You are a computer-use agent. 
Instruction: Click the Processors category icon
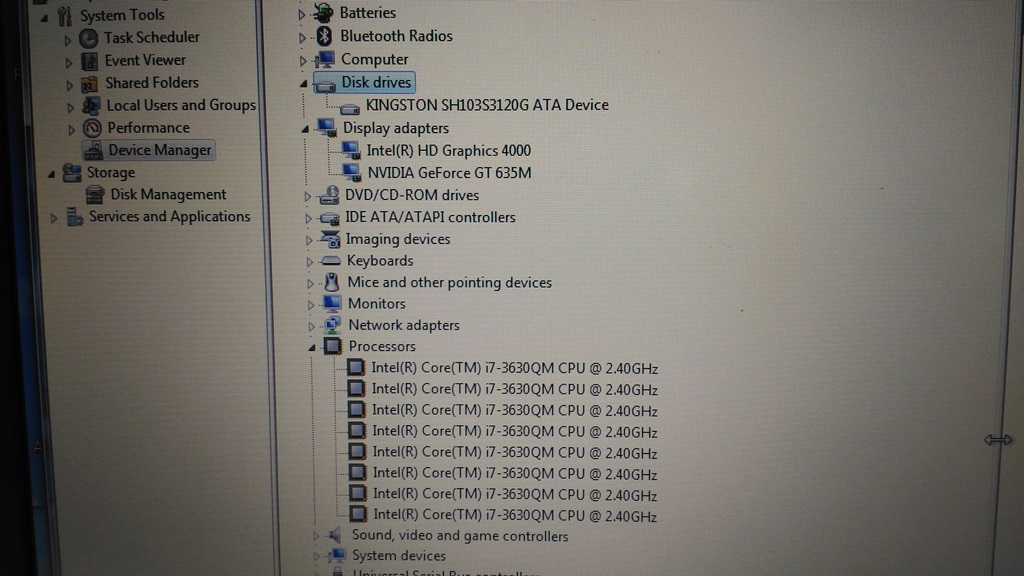[x=332, y=346]
